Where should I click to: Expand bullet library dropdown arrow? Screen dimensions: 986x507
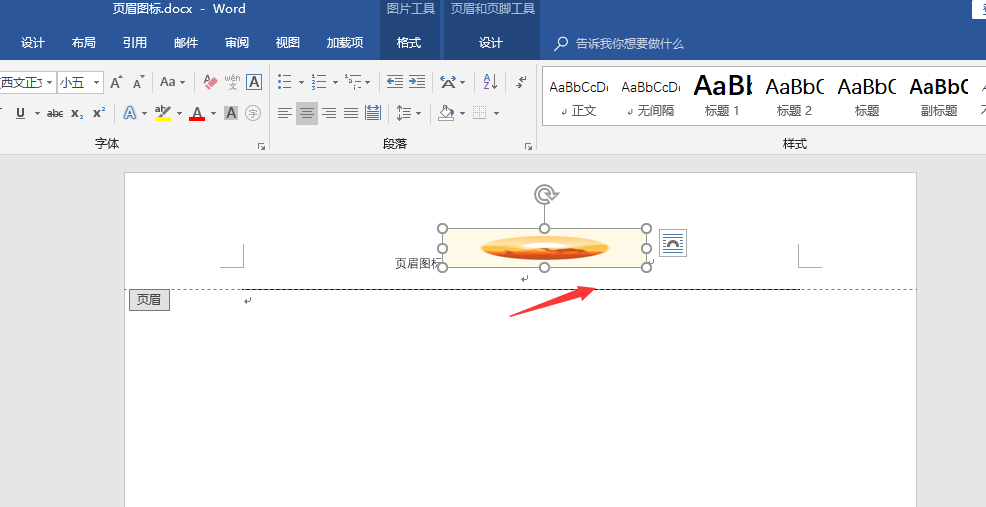(x=301, y=82)
